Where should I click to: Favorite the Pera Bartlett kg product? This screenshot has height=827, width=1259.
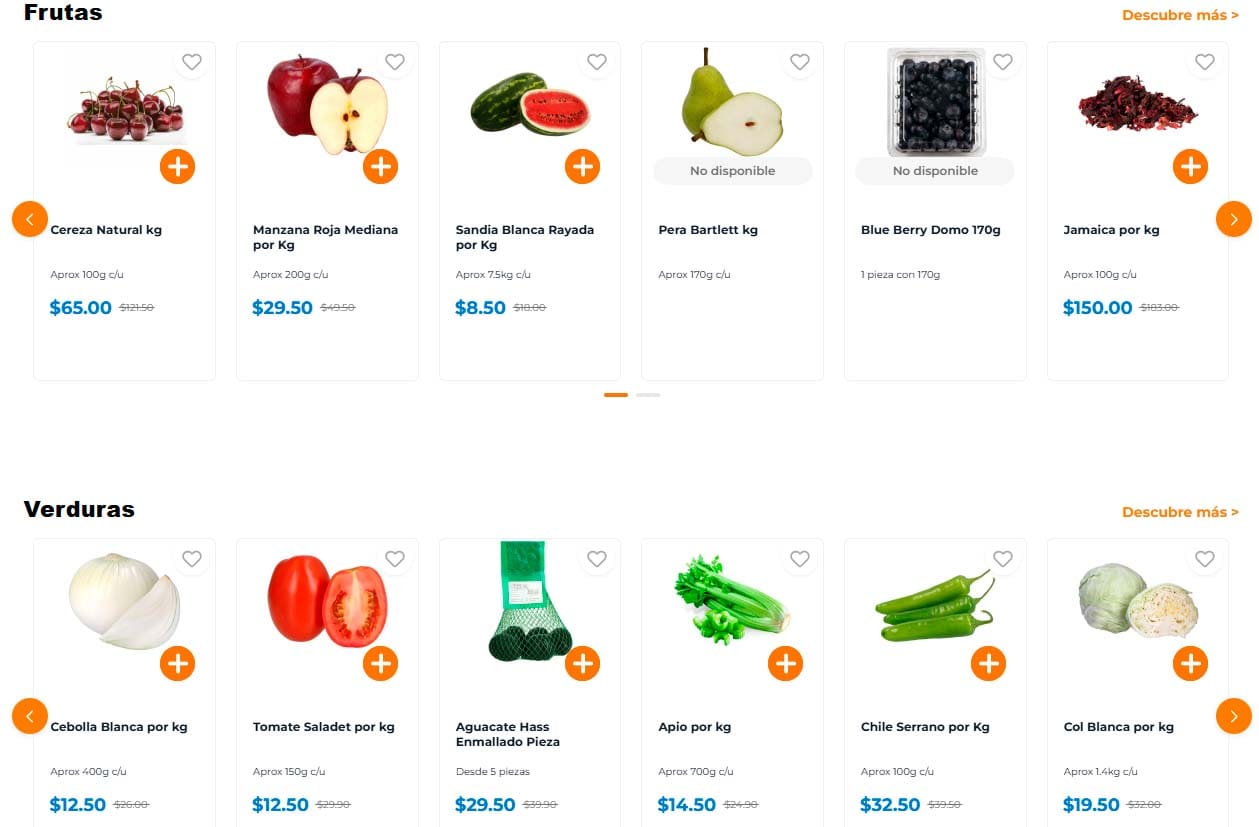800,62
